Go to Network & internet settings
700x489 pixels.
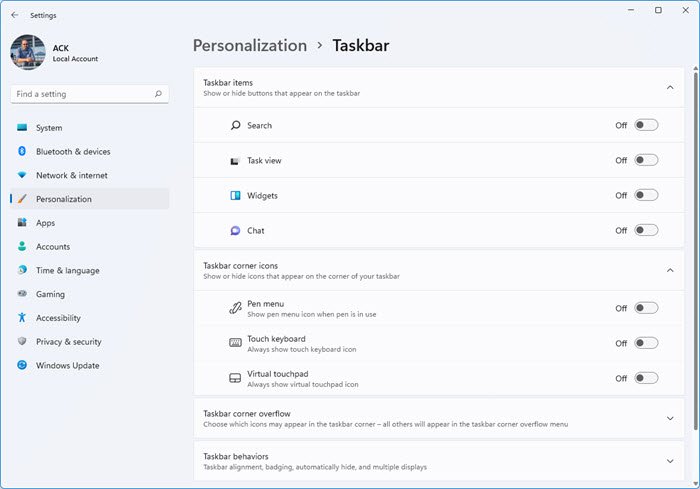(x=72, y=175)
